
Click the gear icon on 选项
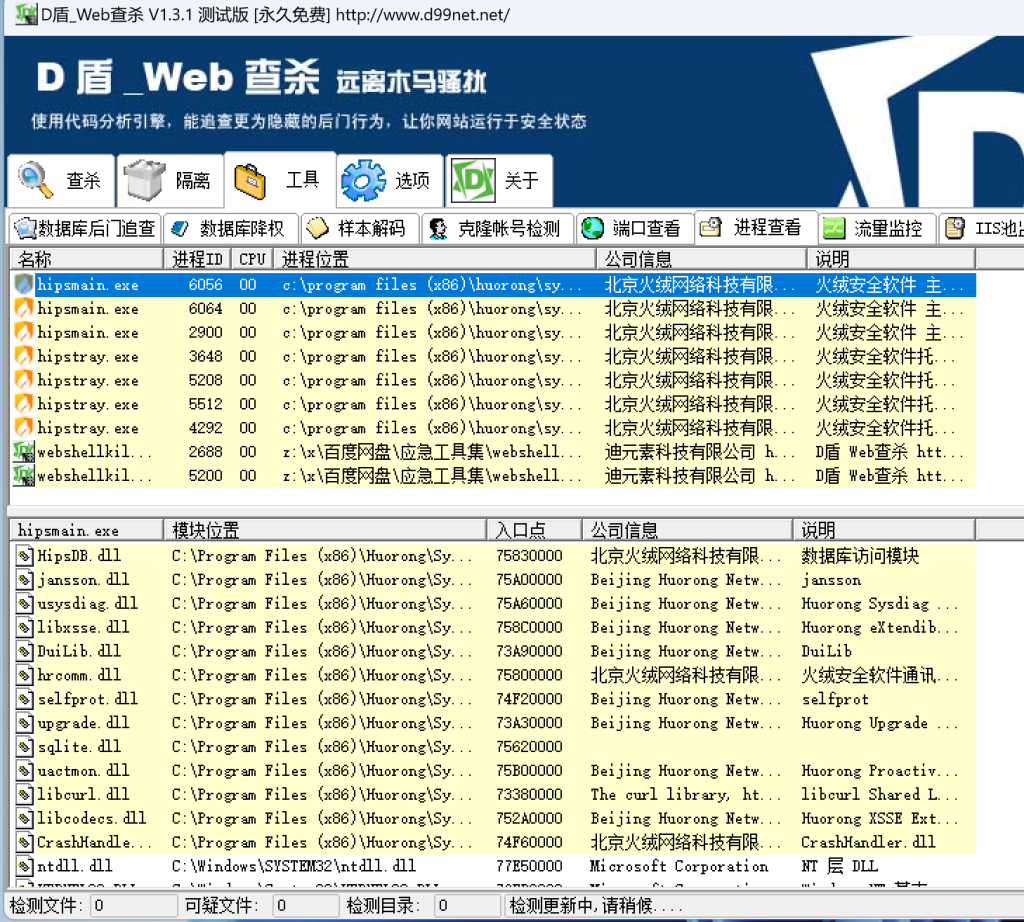pos(364,180)
